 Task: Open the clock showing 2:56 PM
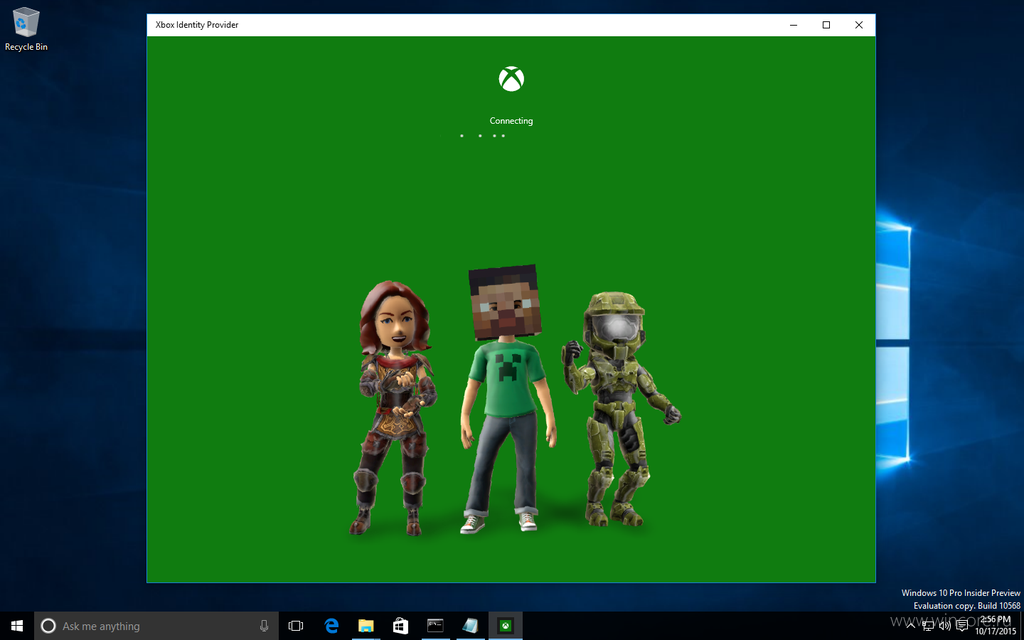[996, 626]
